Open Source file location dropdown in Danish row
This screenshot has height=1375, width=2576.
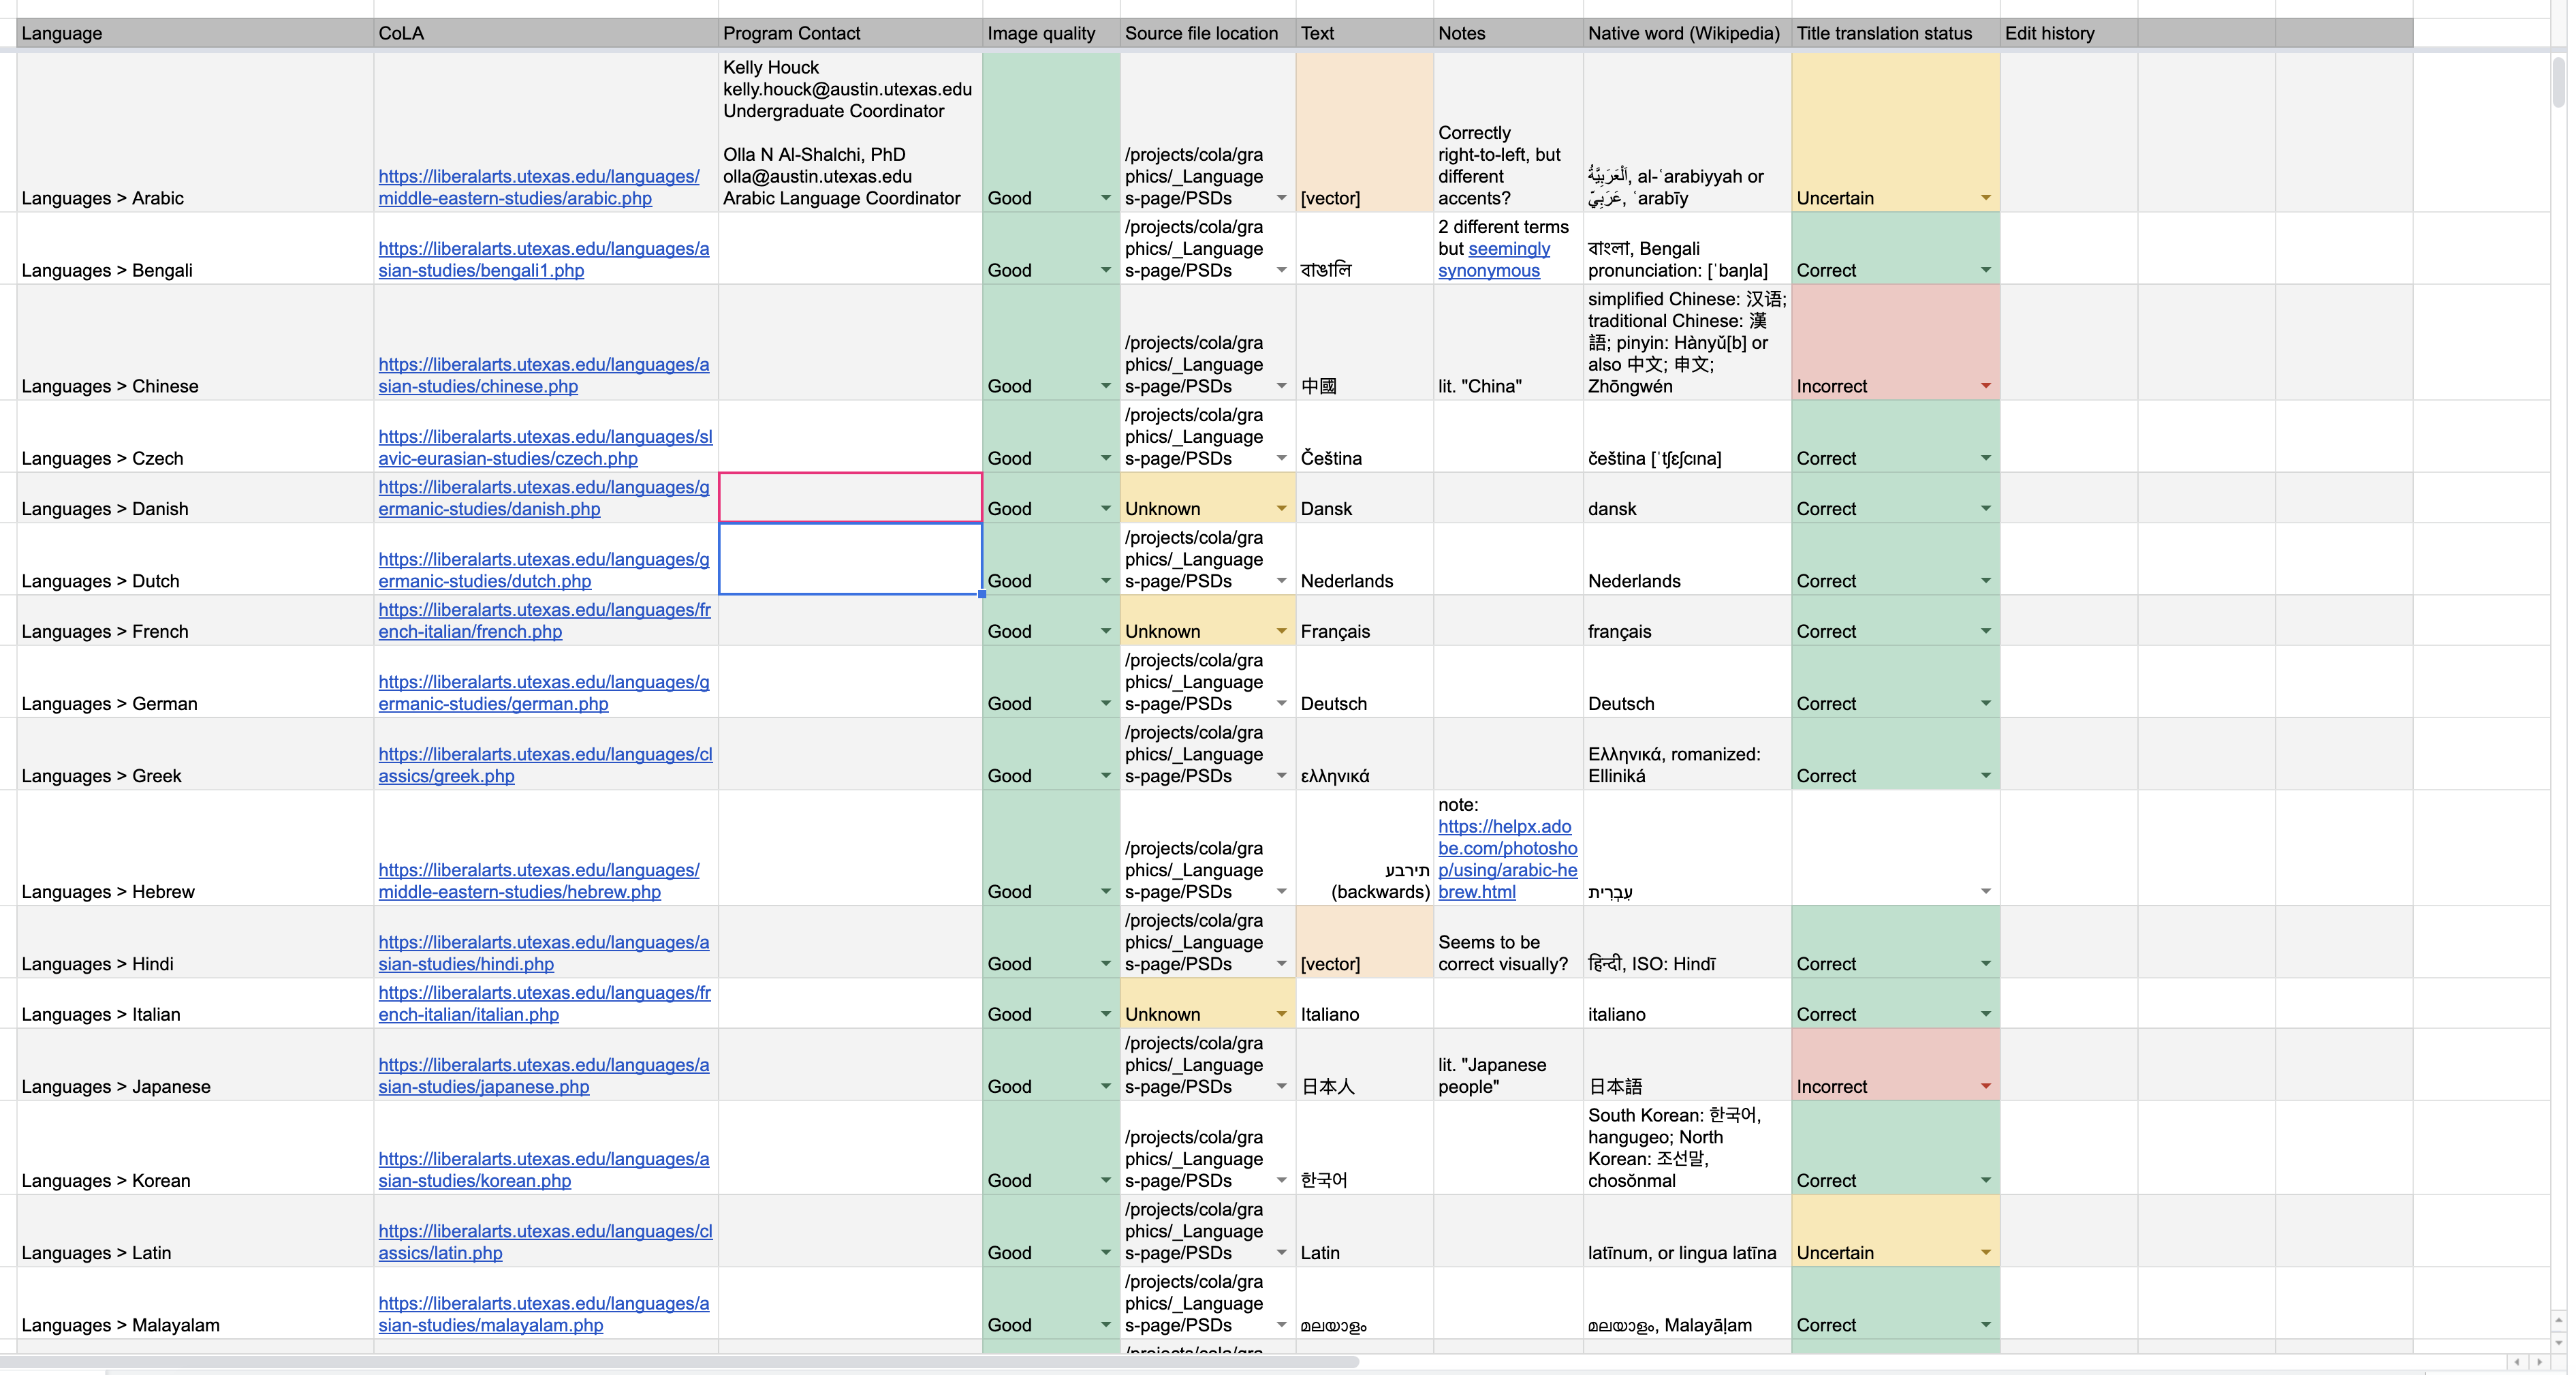click(1281, 509)
